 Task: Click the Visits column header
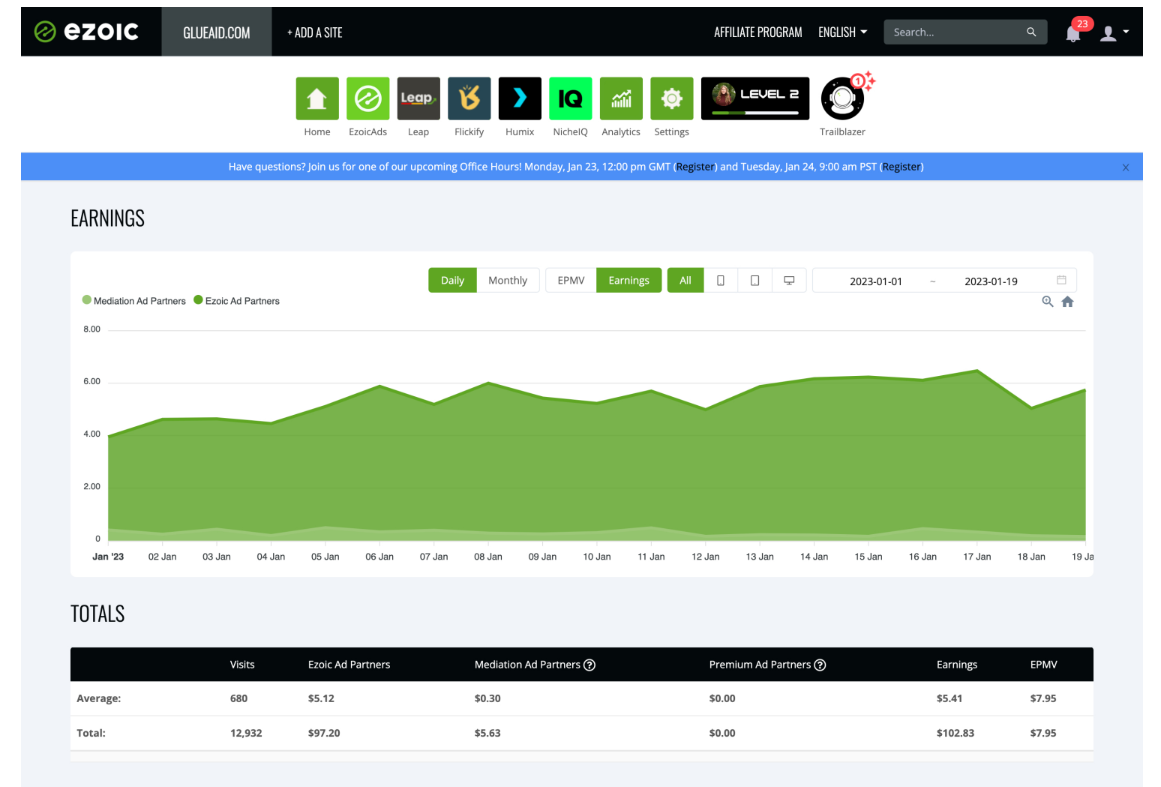pos(242,664)
